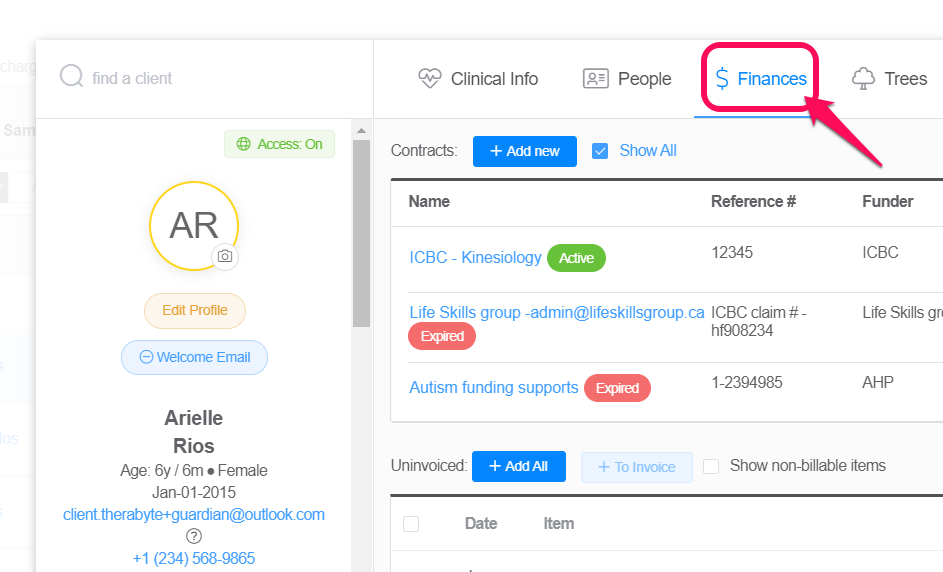
Task: Click Expired badge under Life Skills group
Action: 442,336
